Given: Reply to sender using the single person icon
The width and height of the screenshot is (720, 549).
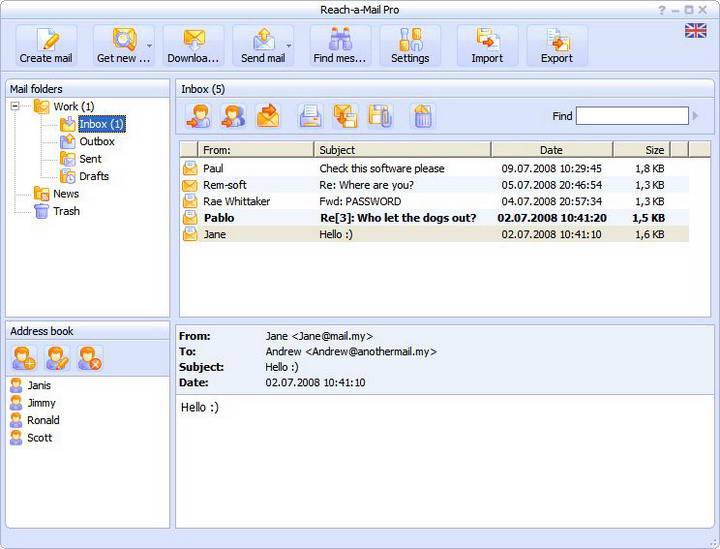Looking at the screenshot, I should tap(198, 116).
